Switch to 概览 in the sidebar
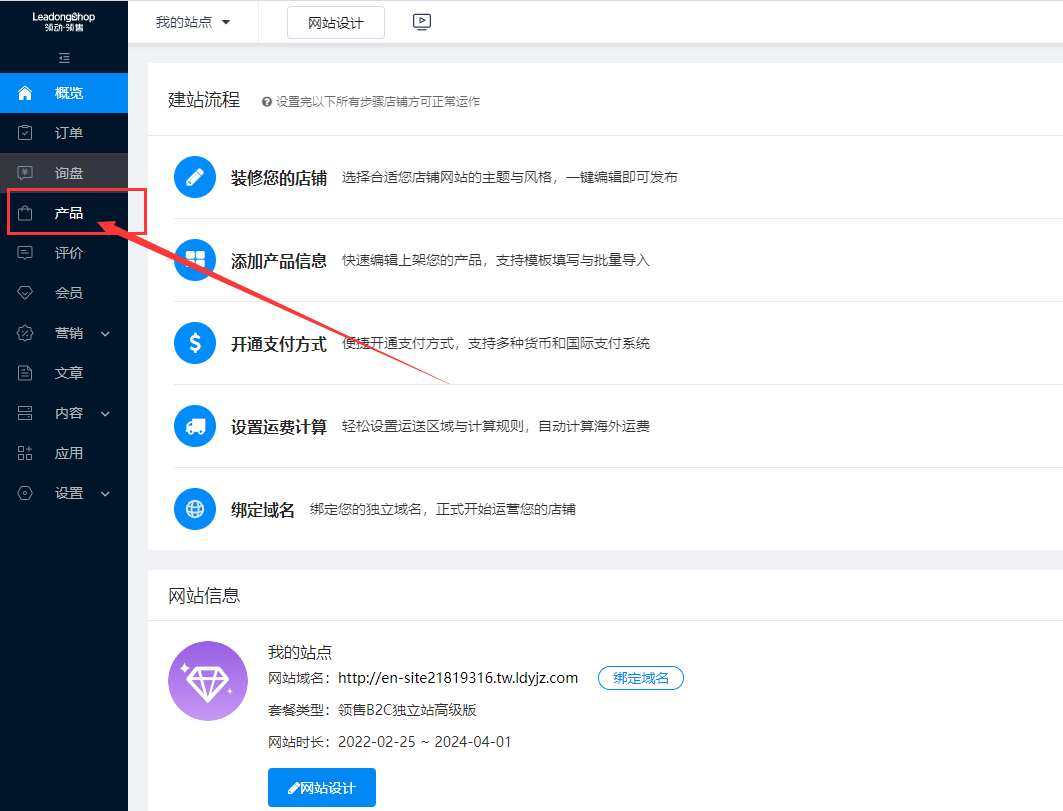This screenshot has width=1063, height=811. [x=63, y=92]
